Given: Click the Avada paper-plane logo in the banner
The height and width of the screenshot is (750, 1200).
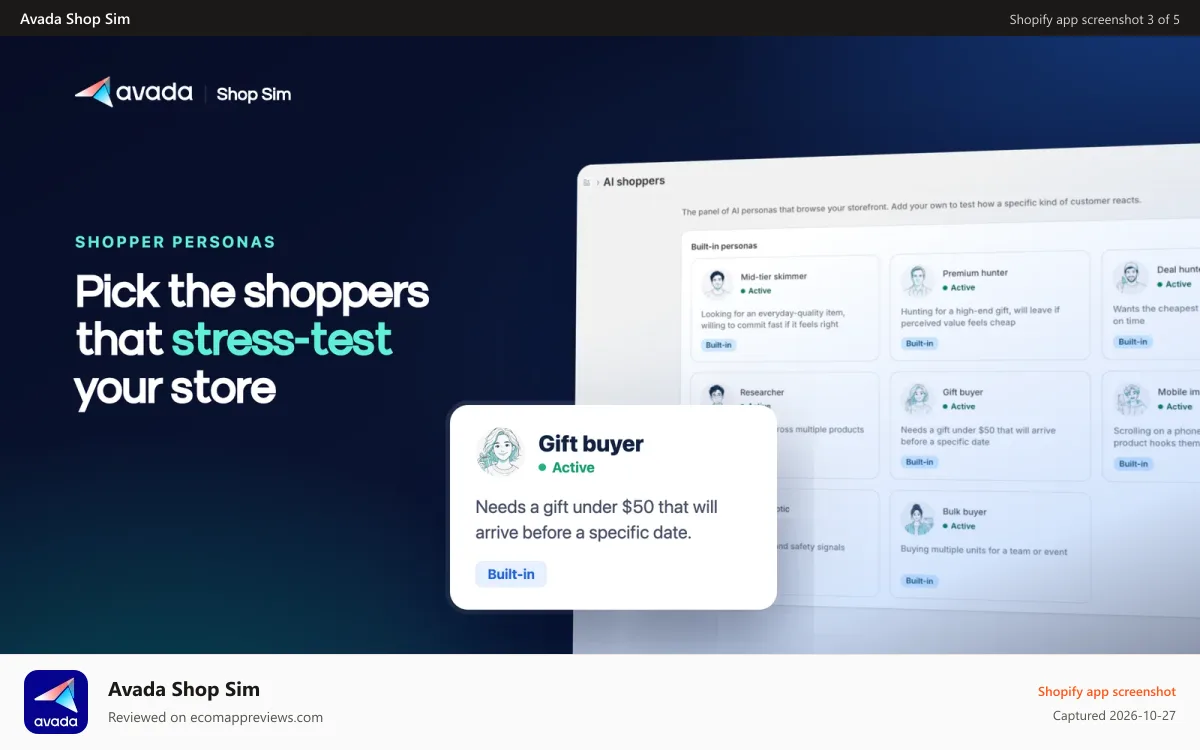Looking at the screenshot, I should coord(94,92).
